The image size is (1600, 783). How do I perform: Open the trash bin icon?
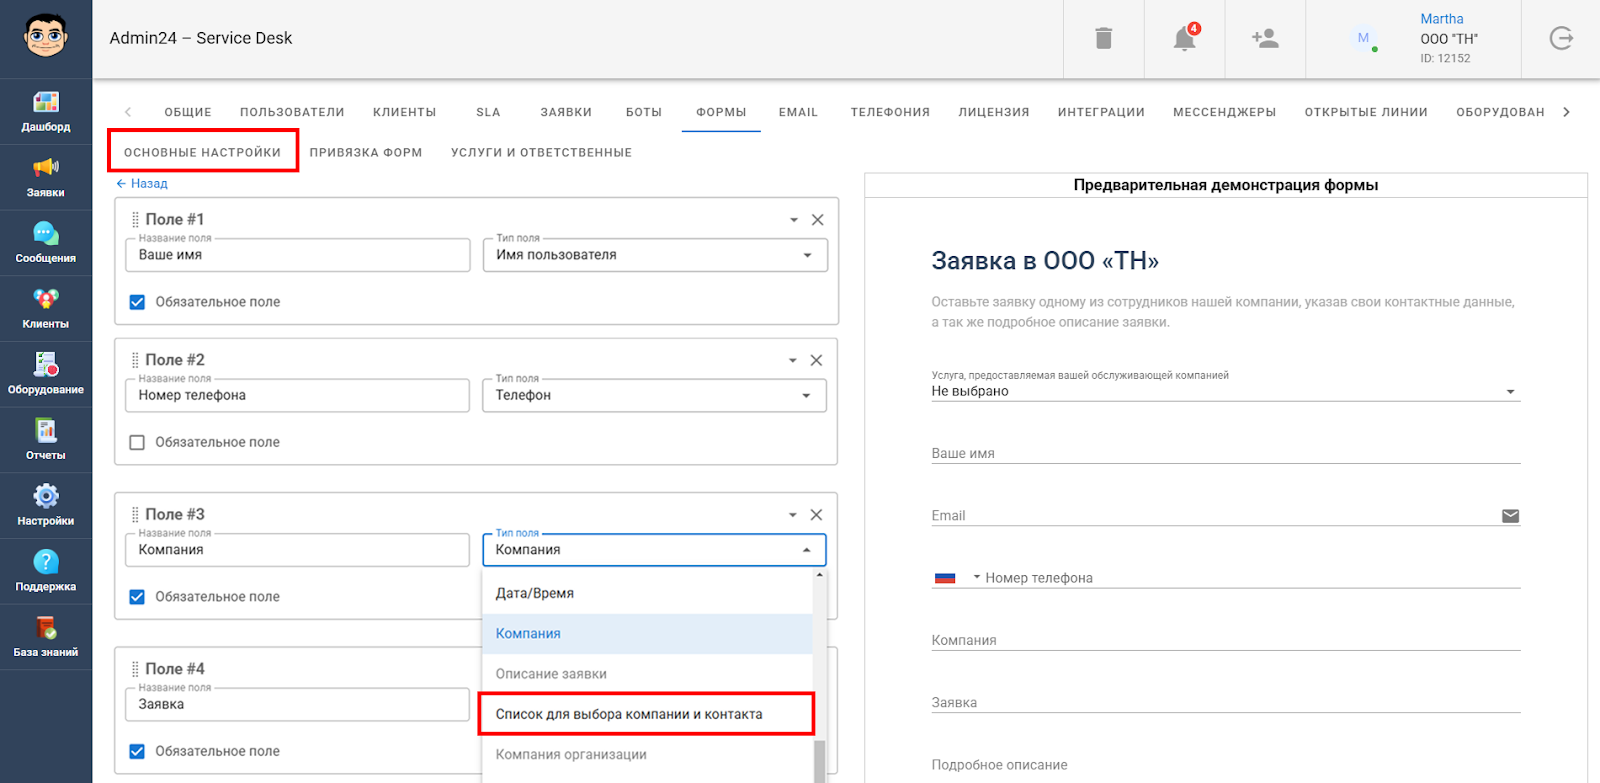pos(1103,39)
